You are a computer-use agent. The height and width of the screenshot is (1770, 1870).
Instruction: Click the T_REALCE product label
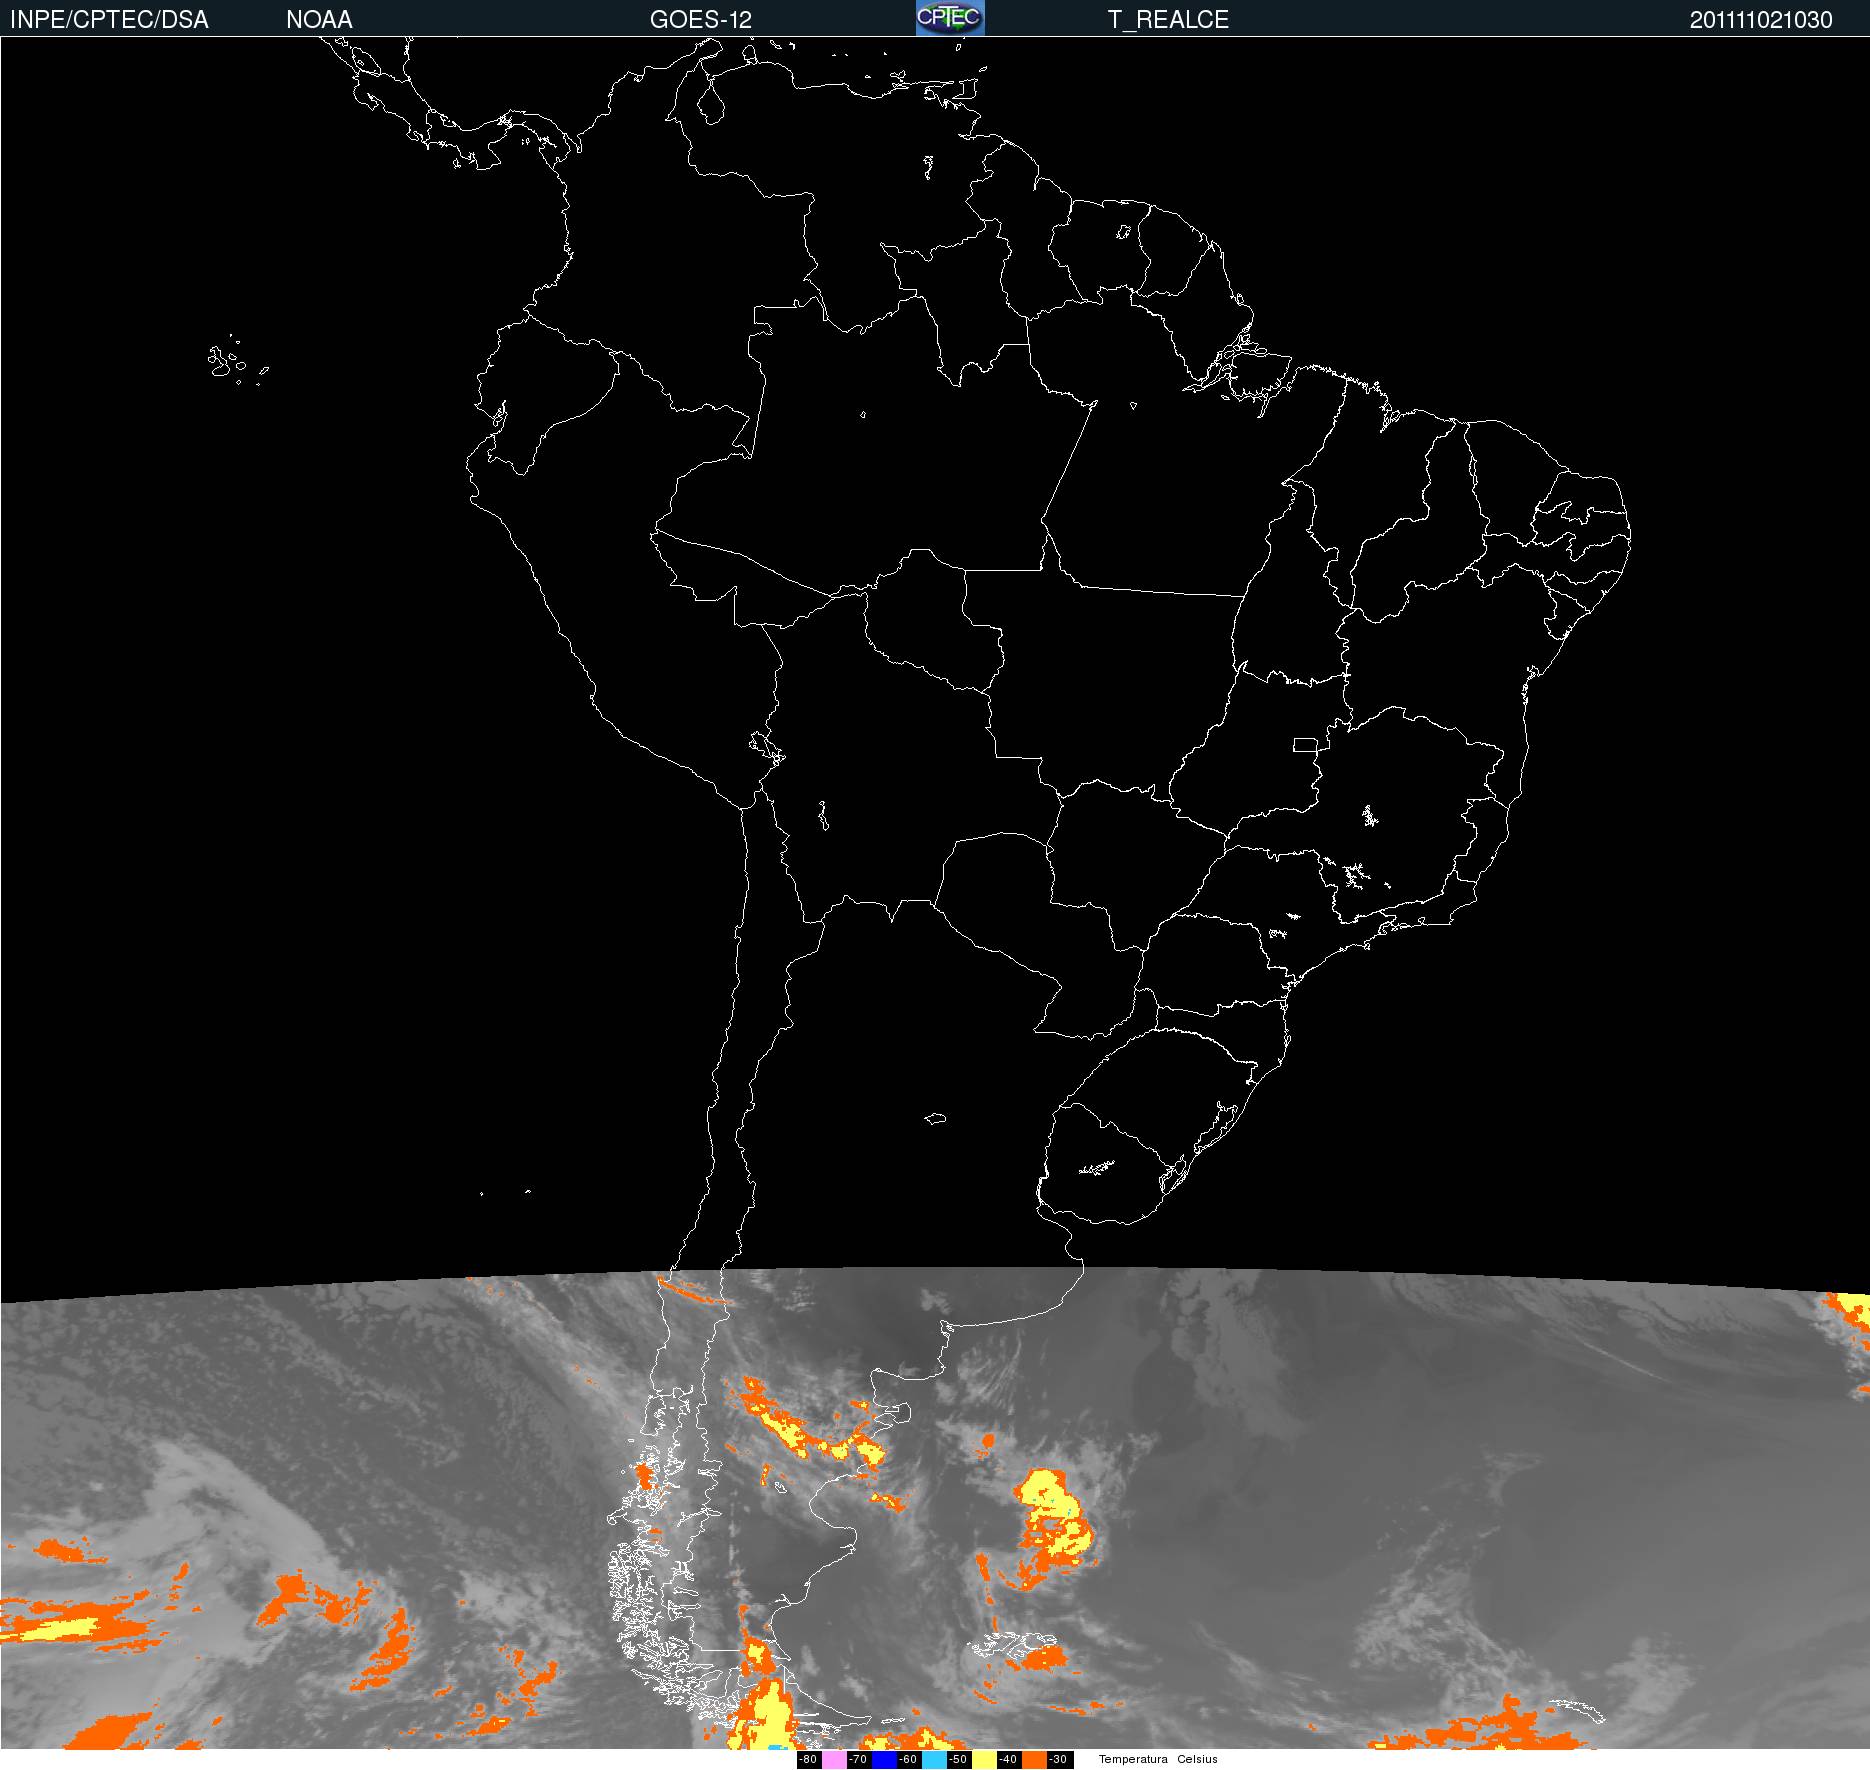(1168, 20)
